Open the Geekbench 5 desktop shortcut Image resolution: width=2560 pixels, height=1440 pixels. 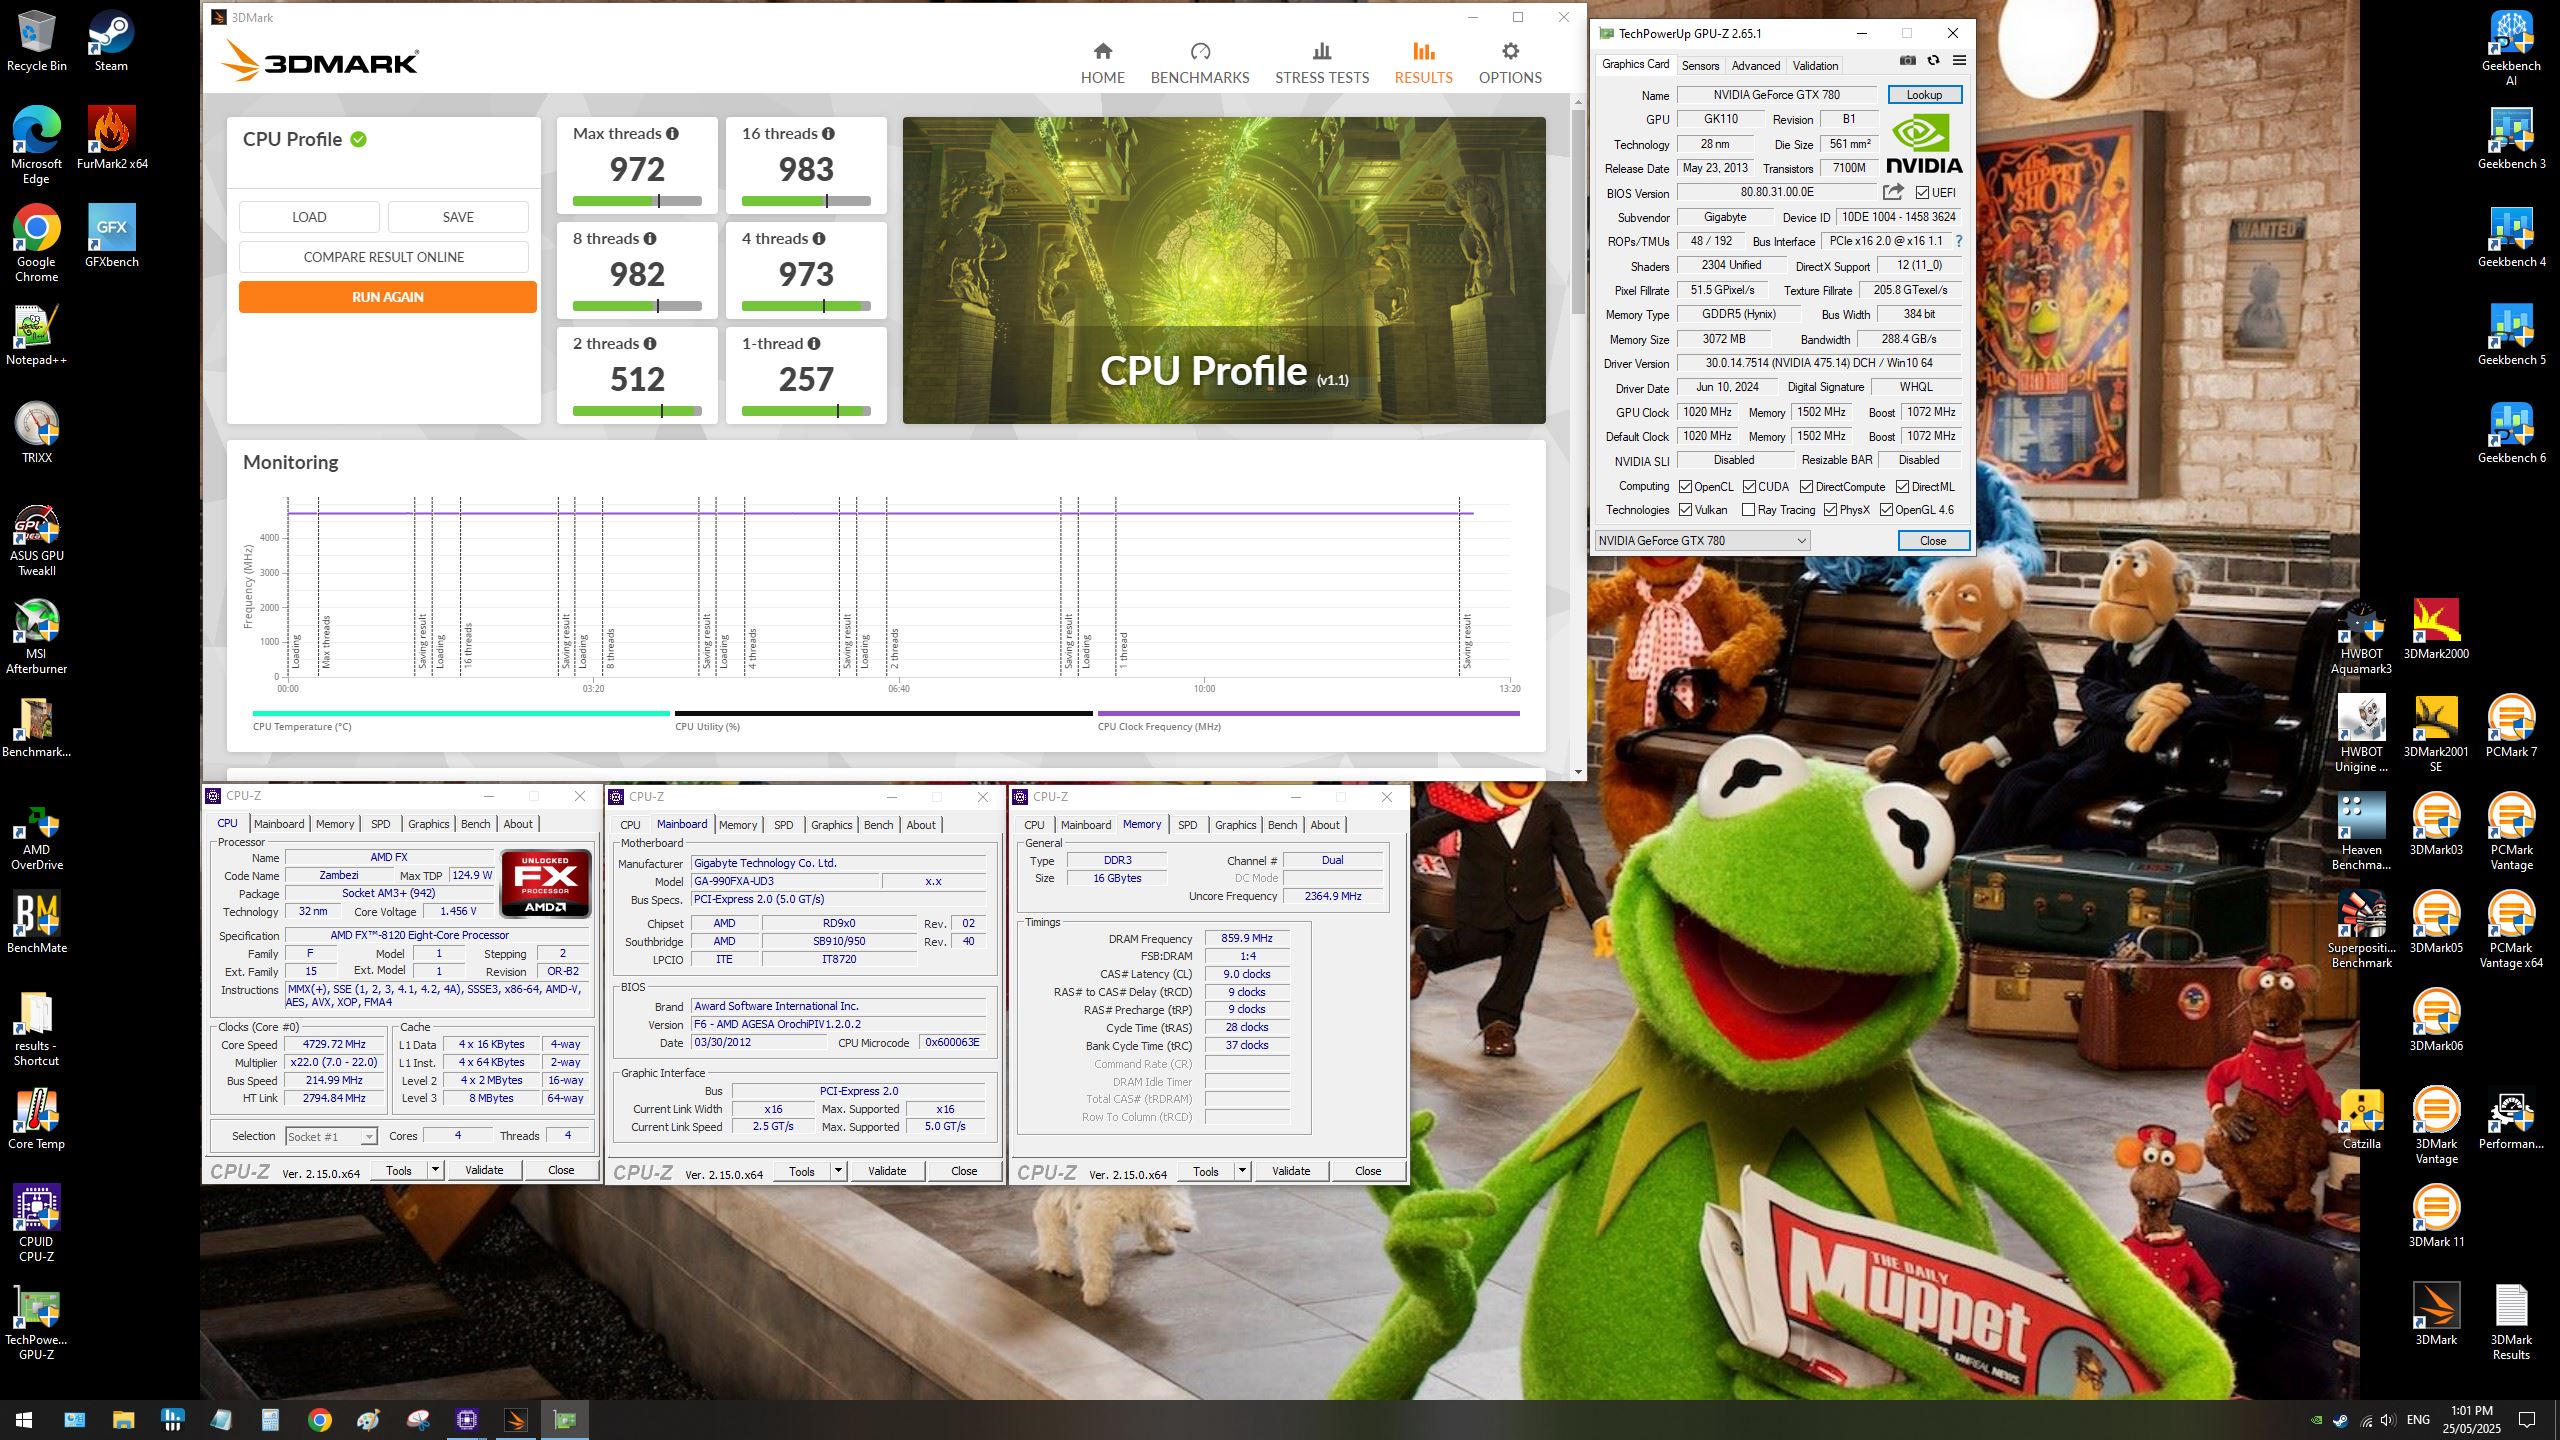coord(2511,336)
